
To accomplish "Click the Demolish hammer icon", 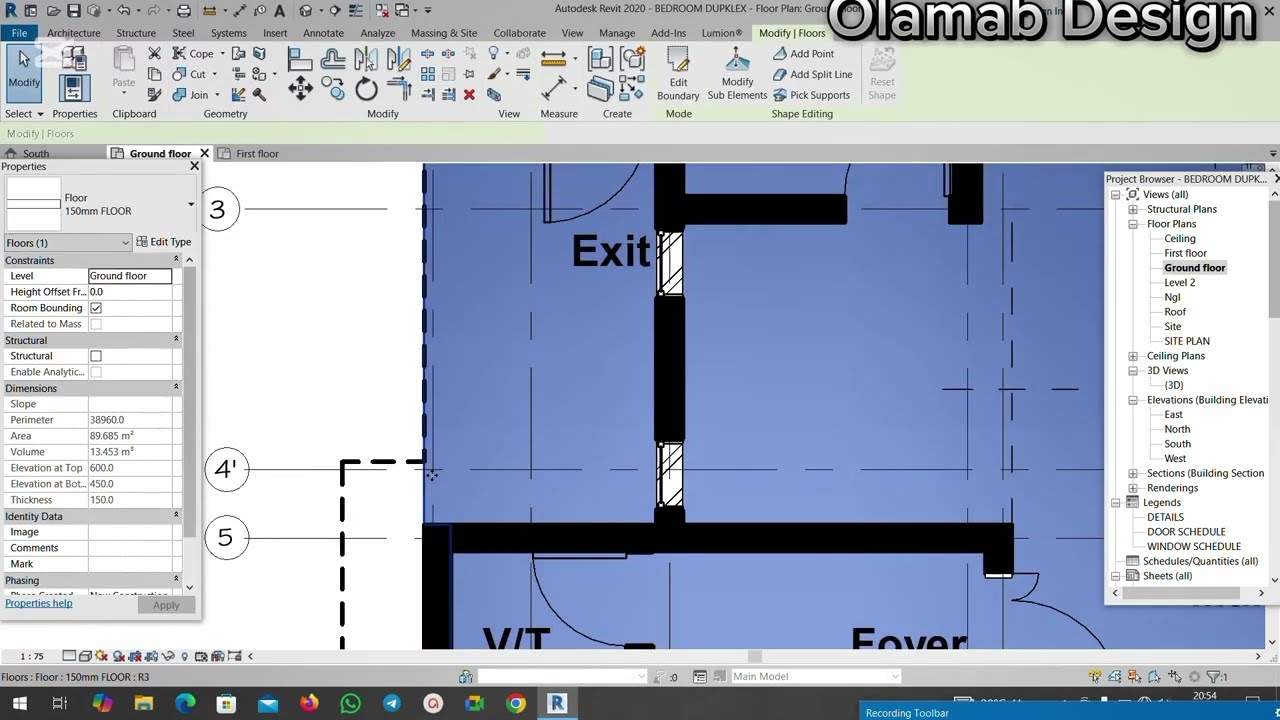I will 259,95.
